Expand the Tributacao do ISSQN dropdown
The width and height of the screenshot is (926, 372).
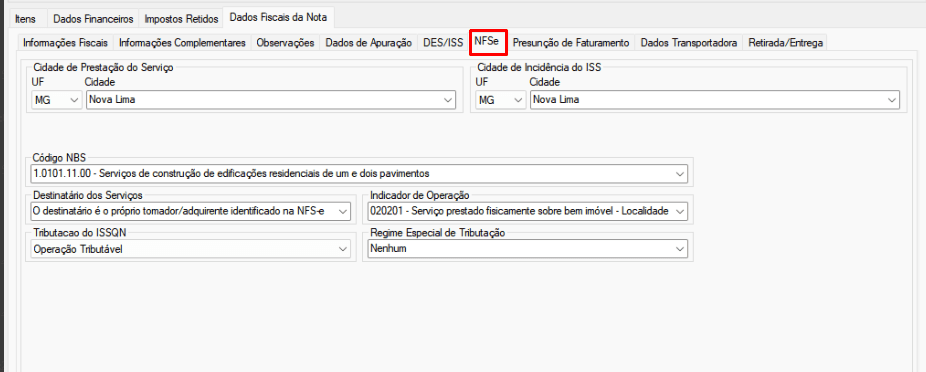pyautogui.click(x=190, y=249)
